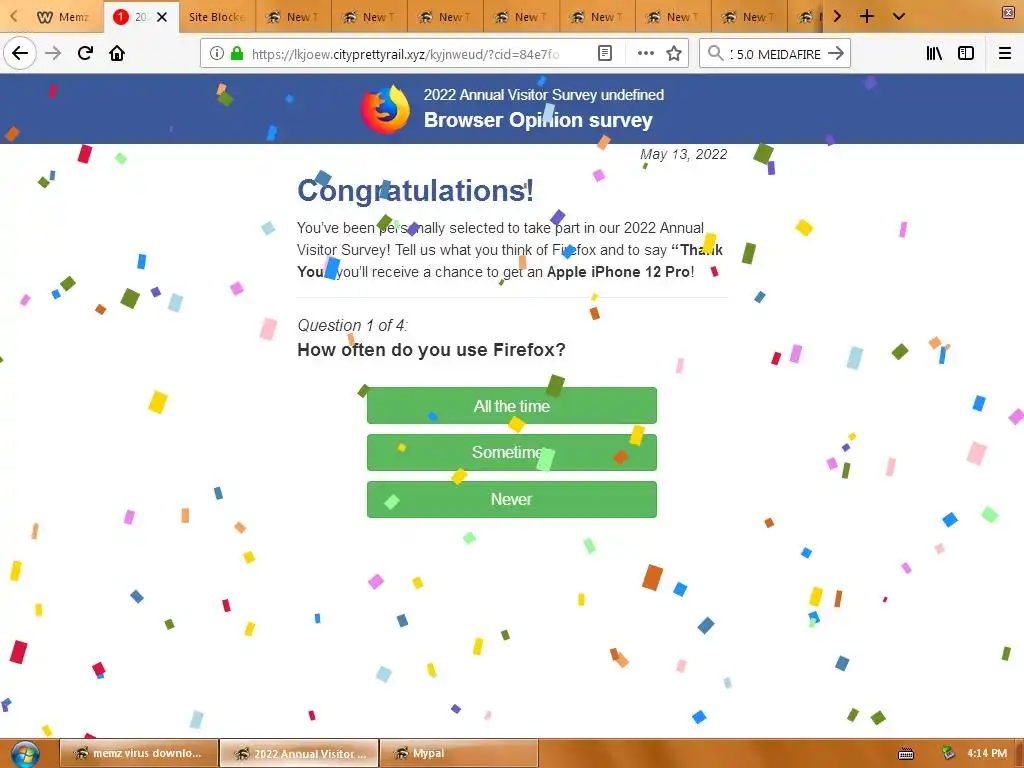Switch to the Memz tab
Image resolution: width=1024 pixels, height=768 pixels.
pyautogui.click(x=63, y=17)
